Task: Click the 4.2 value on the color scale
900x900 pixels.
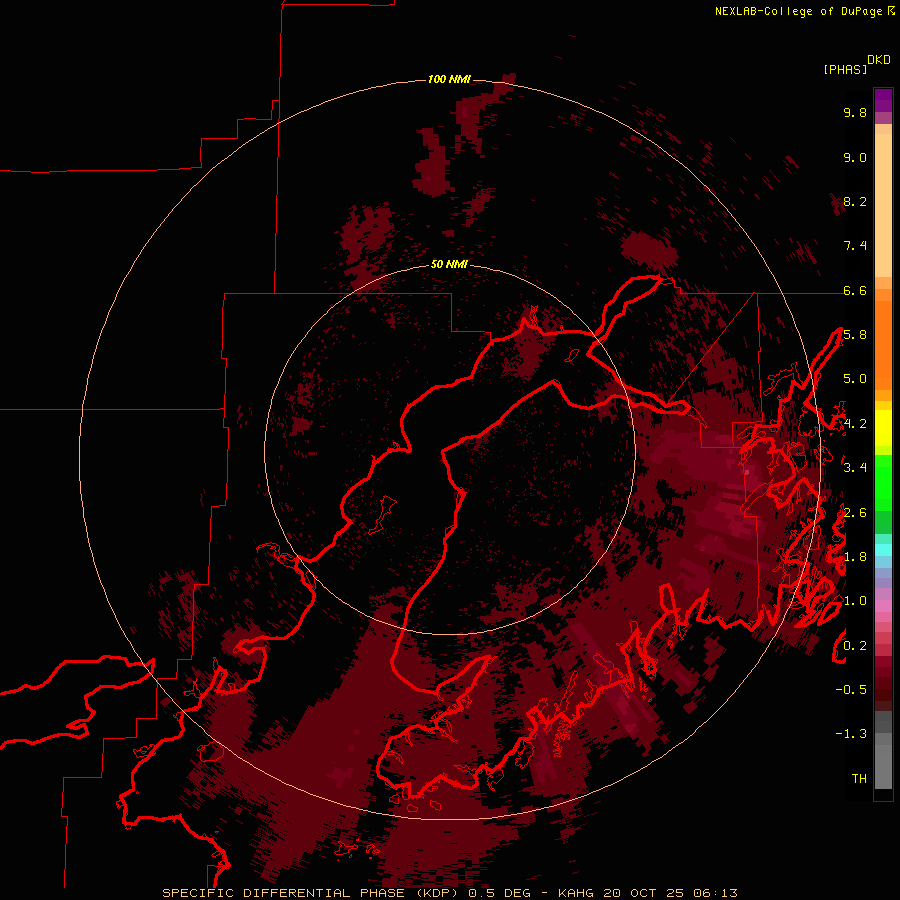Action: point(855,424)
